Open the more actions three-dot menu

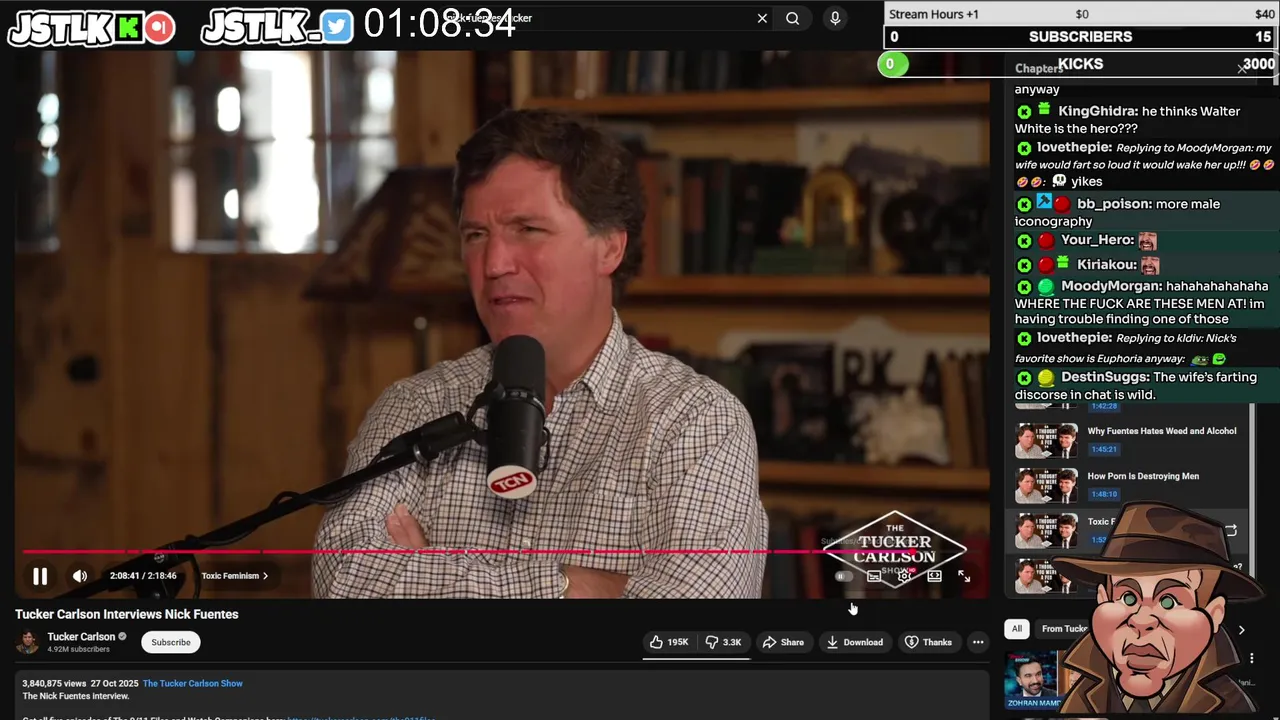point(978,642)
